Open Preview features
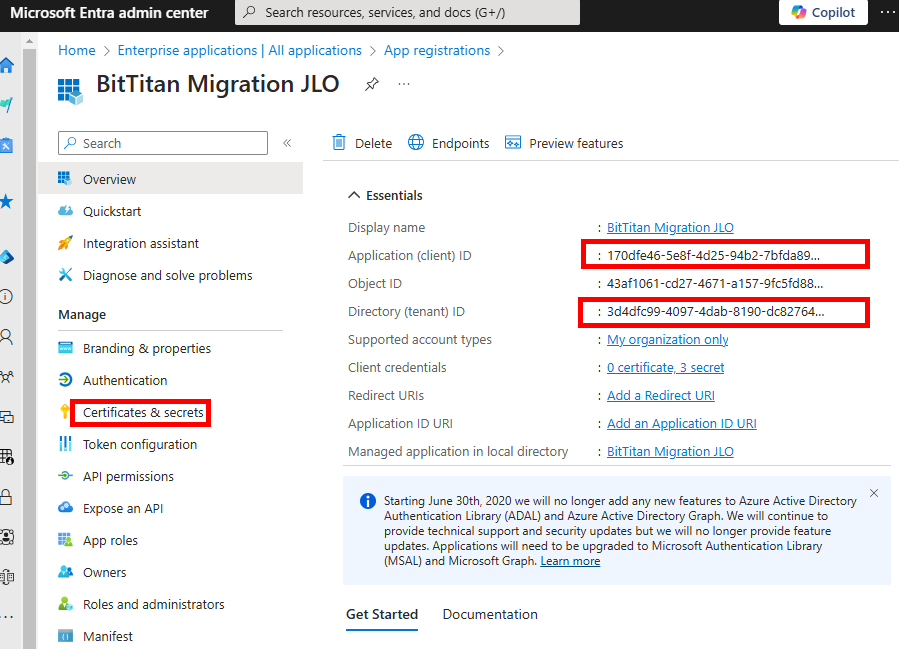Viewport: 899px width, 649px height. (x=564, y=143)
